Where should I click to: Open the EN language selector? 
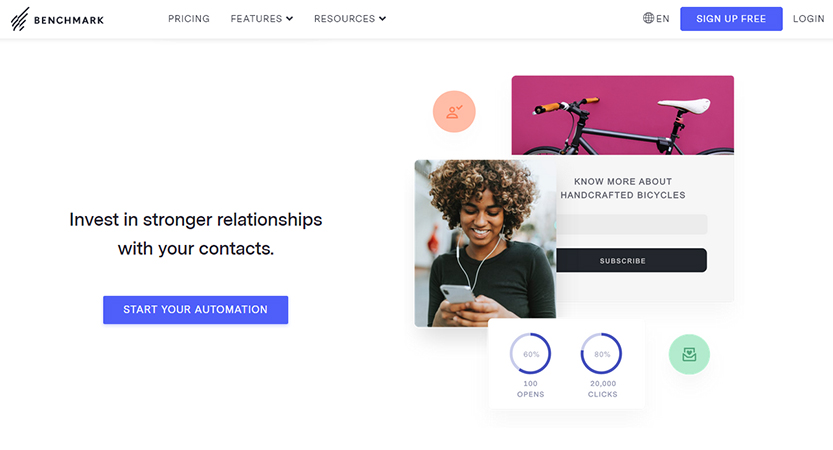click(656, 19)
